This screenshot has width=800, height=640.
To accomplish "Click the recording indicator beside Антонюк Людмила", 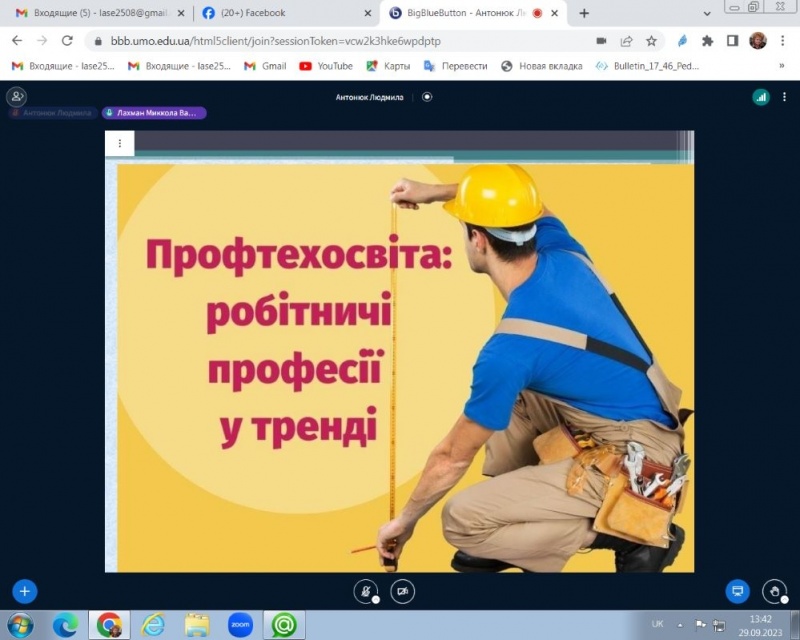I will (x=427, y=97).
